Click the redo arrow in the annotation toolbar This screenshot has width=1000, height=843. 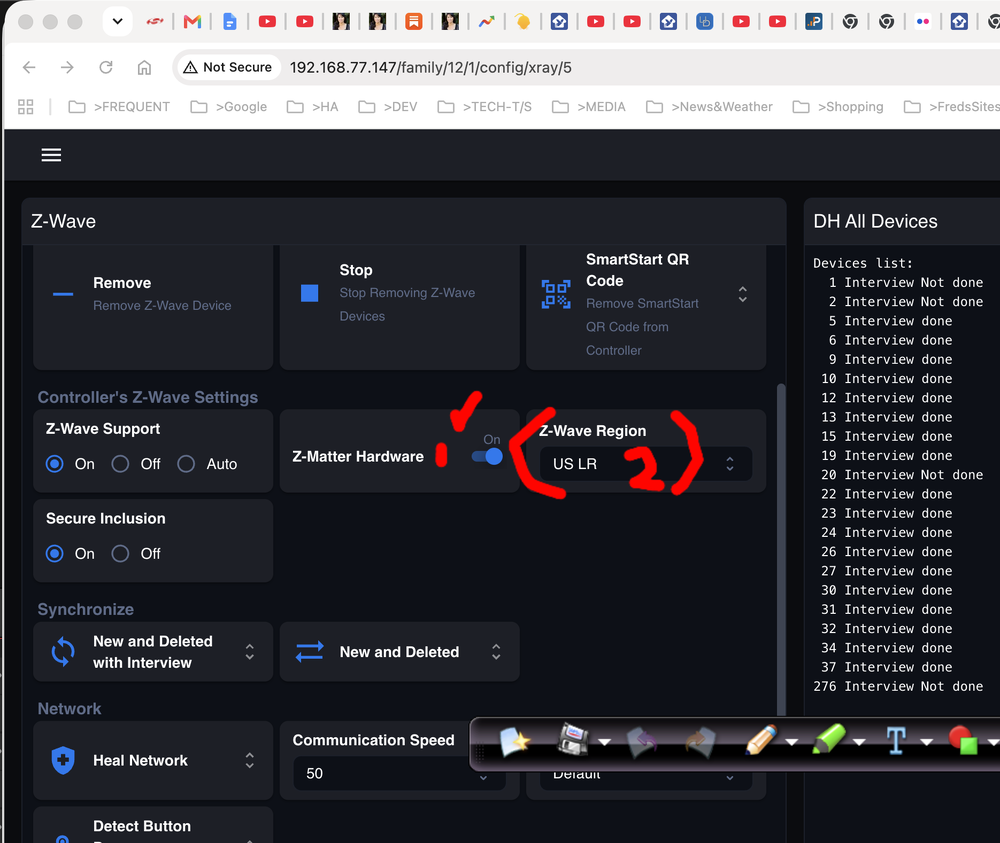(x=700, y=742)
